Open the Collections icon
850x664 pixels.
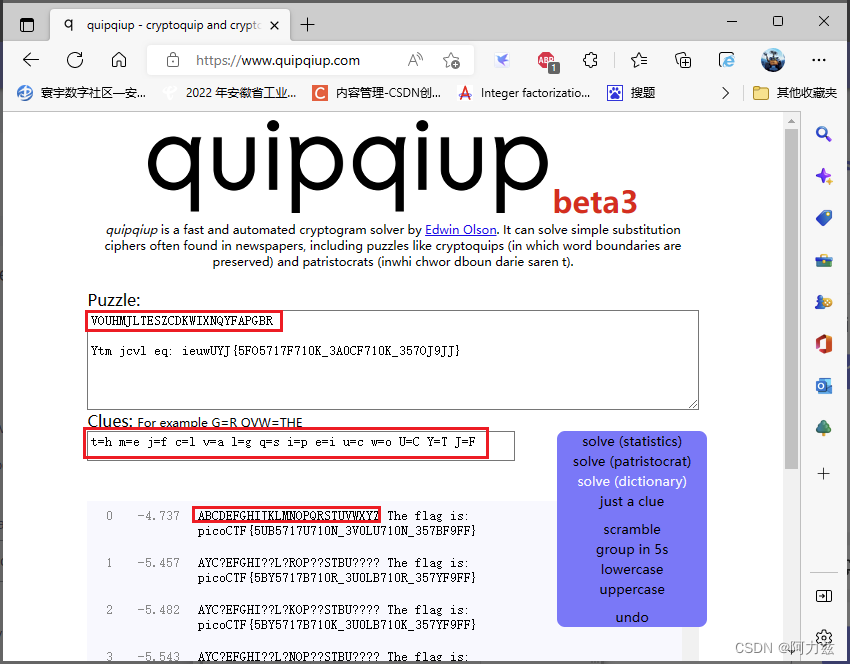pyautogui.click(x=683, y=60)
